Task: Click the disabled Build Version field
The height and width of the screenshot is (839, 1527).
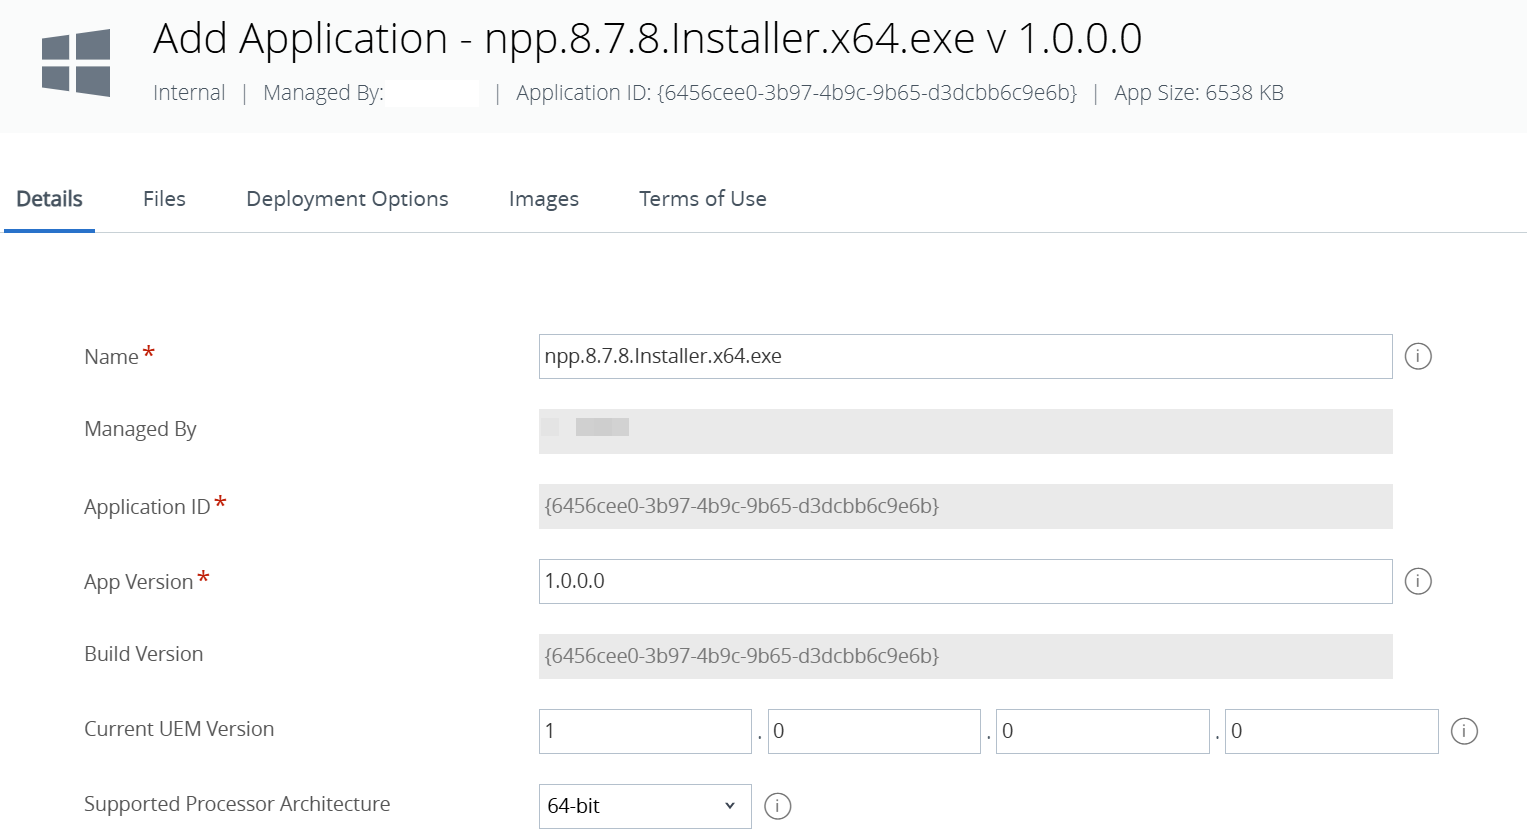Action: (x=964, y=656)
